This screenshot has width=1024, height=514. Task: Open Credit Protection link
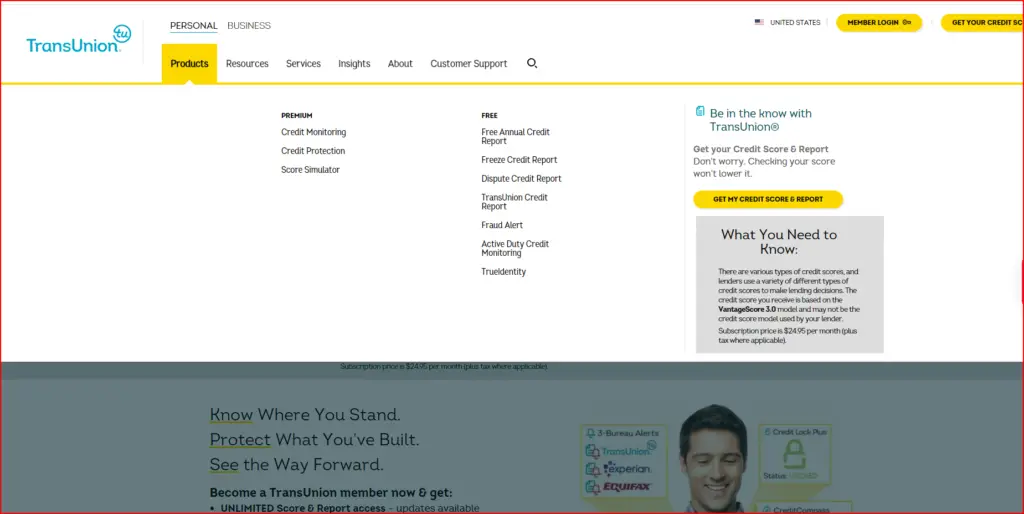tap(313, 151)
